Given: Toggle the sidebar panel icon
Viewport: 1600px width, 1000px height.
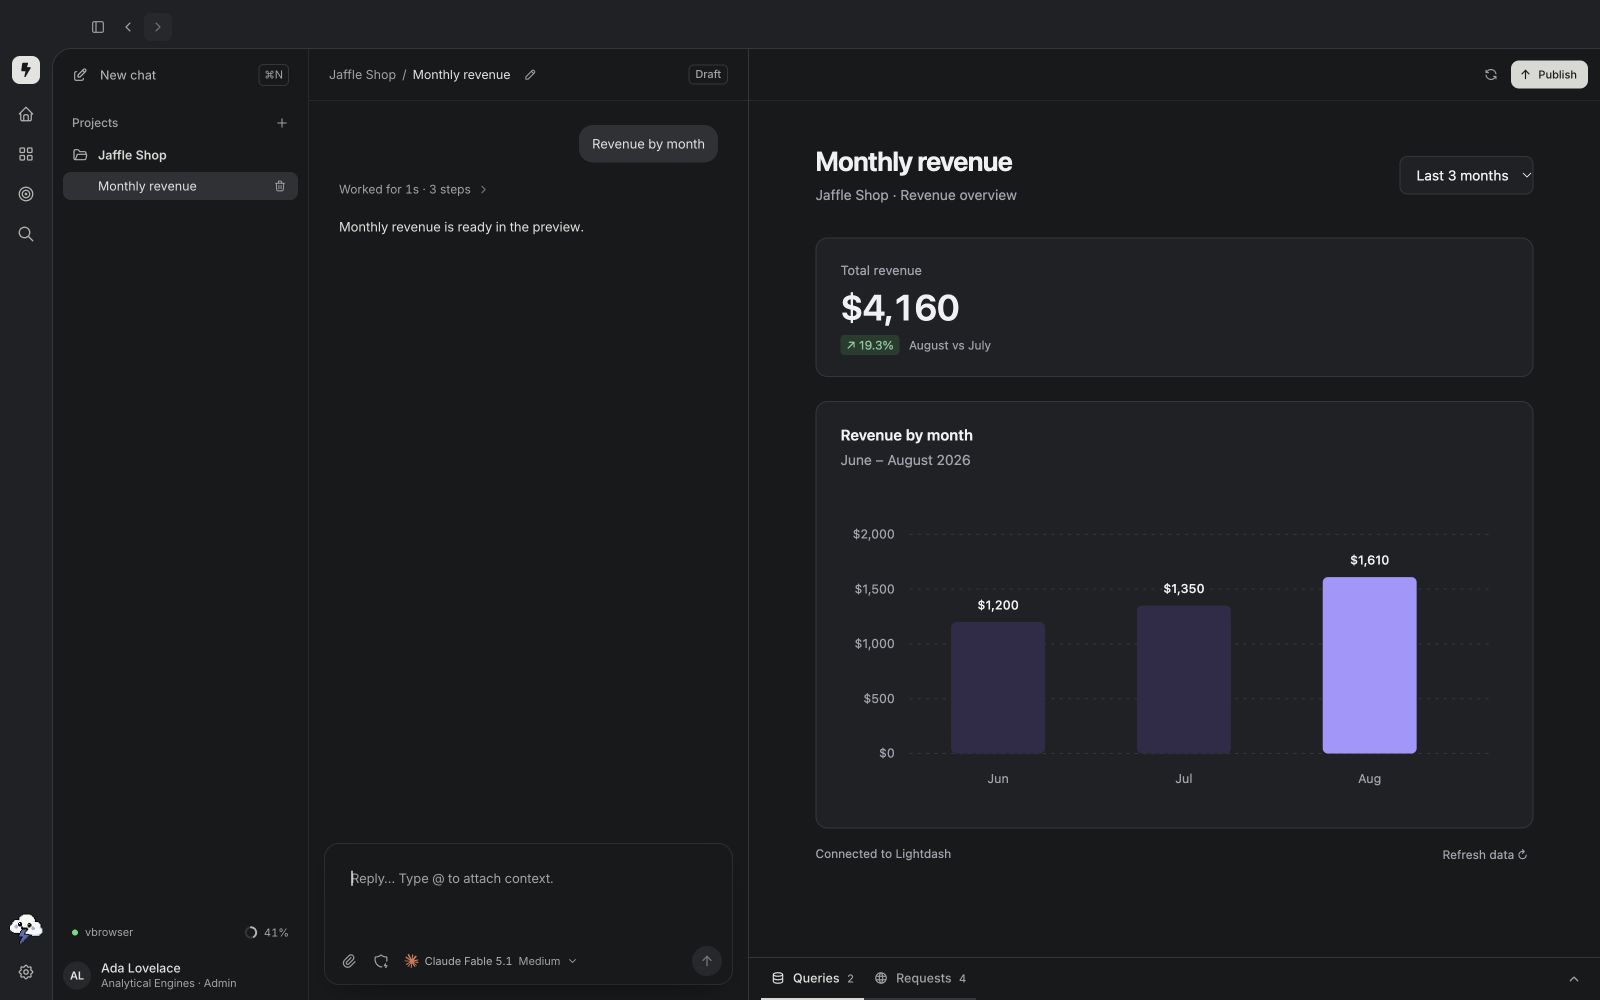Looking at the screenshot, I should coord(98,27).
